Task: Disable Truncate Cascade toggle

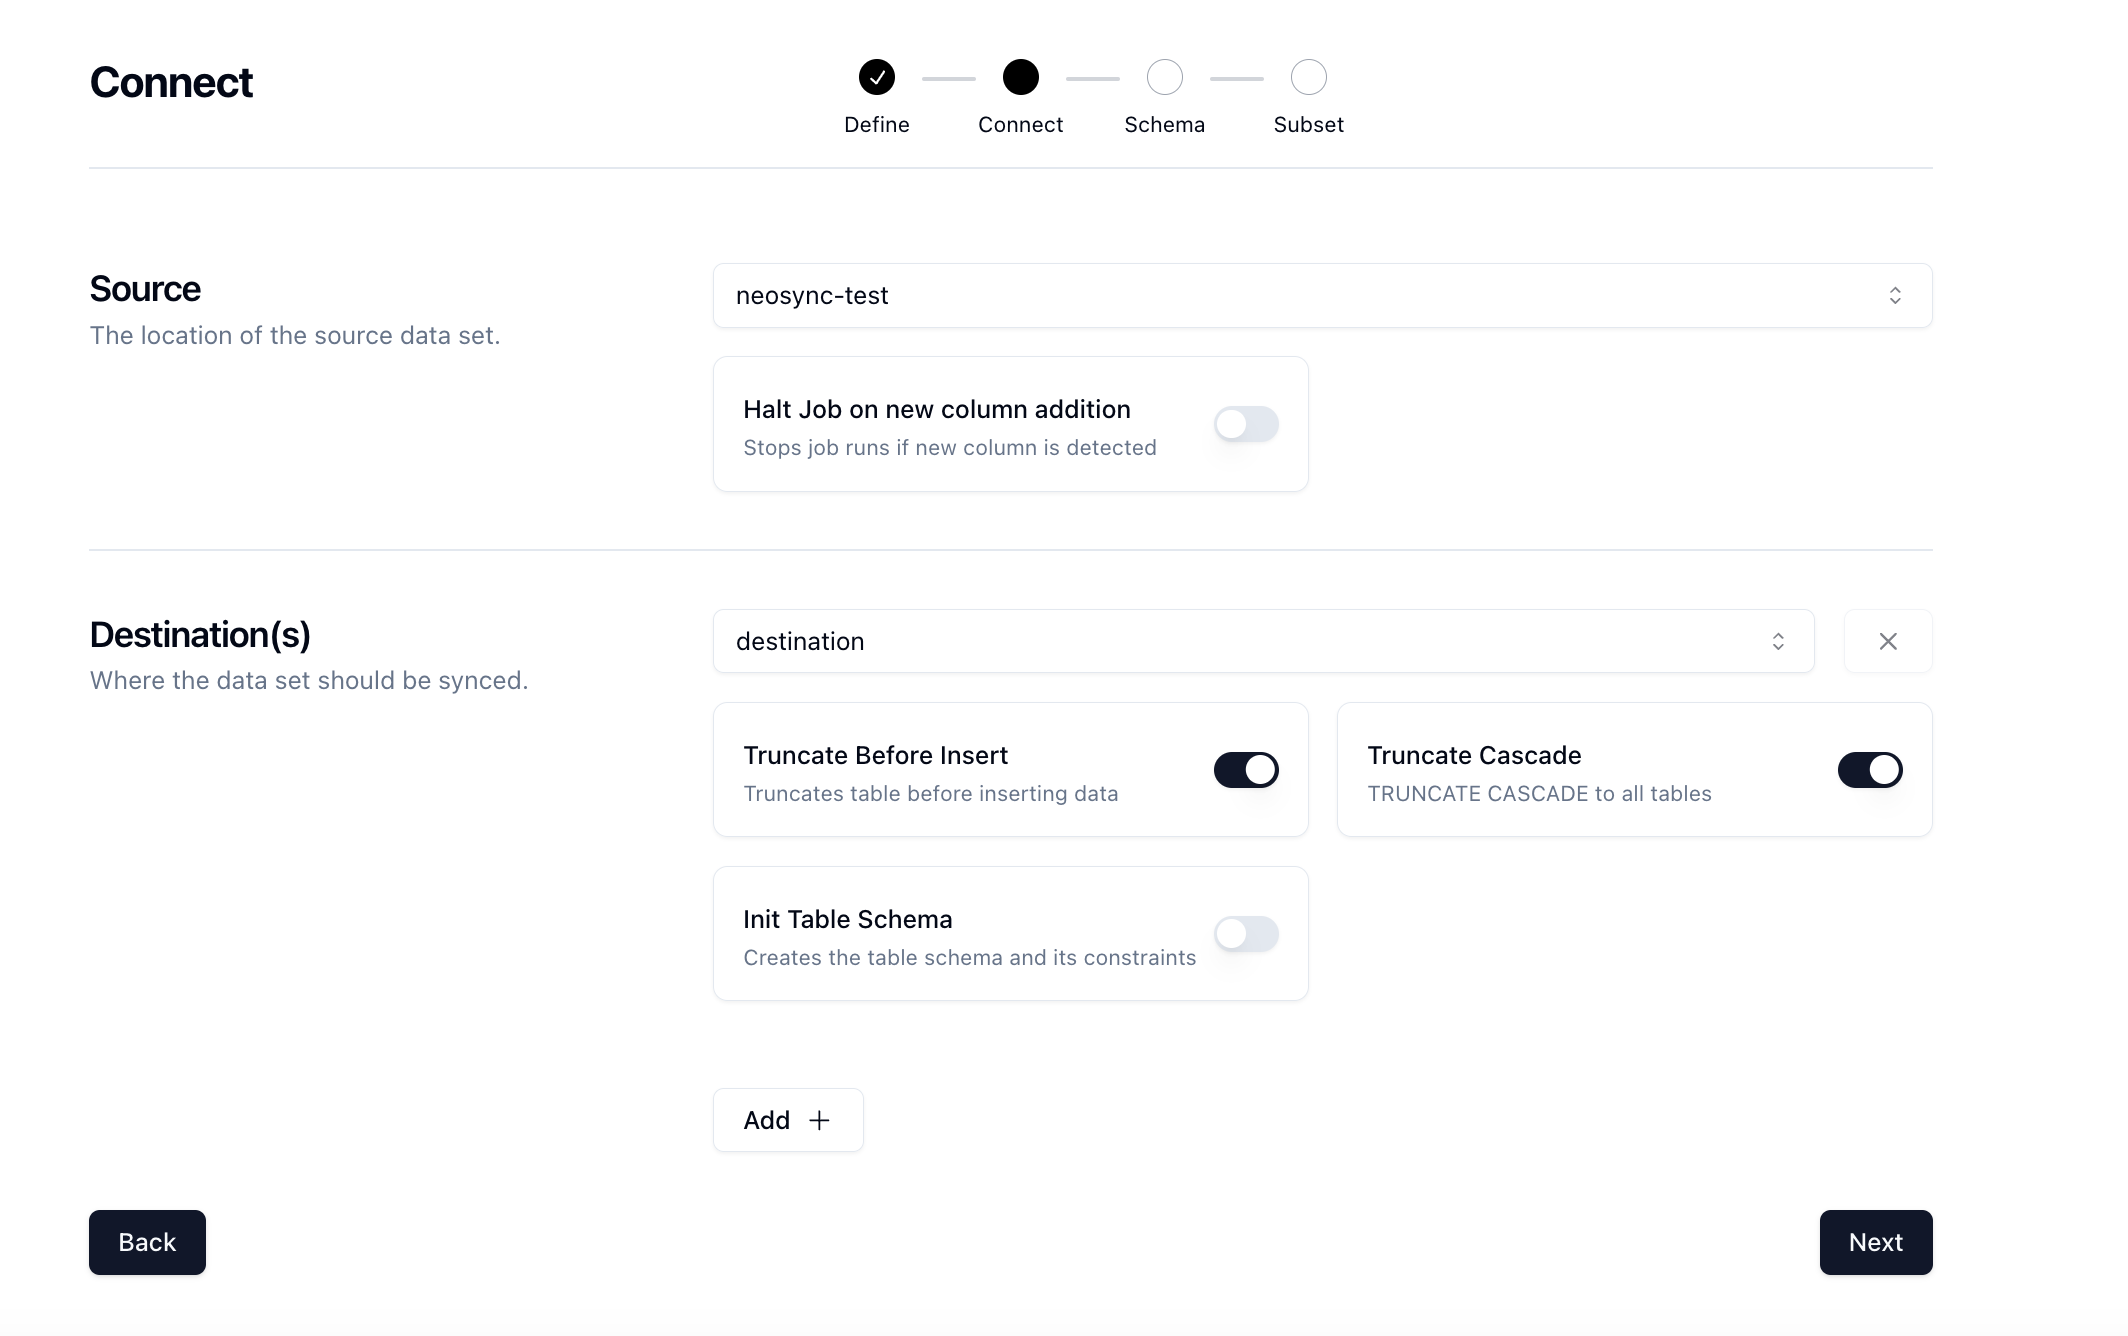Action: [1870, 768]
